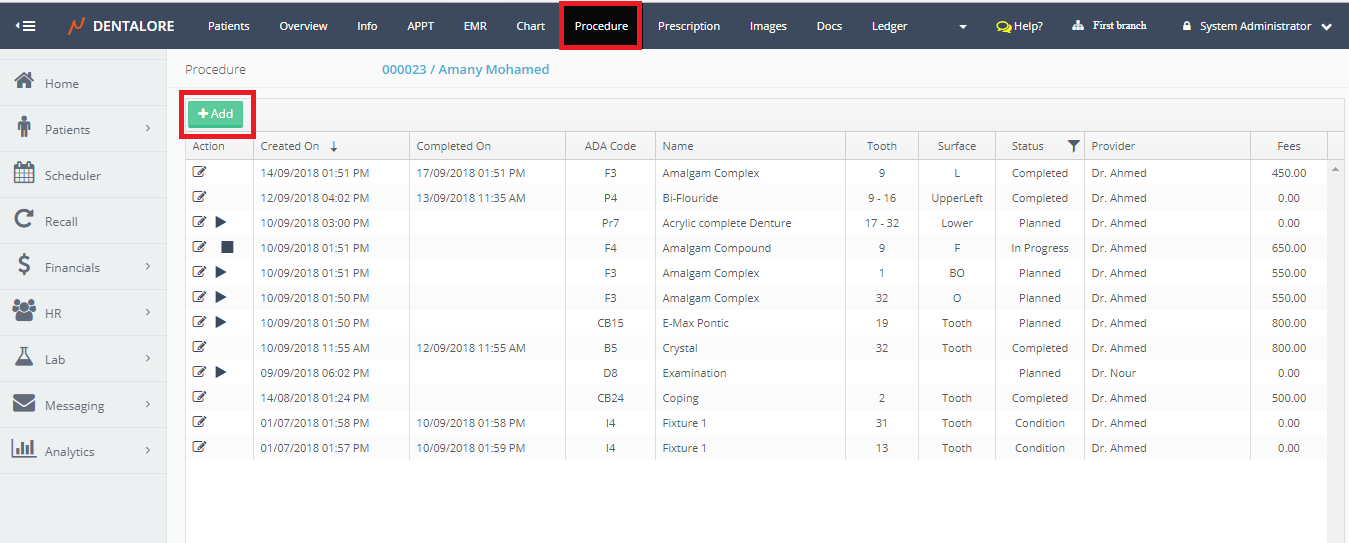Image resolution: width=1349 pixels, height=543 pixels.
Task: Switch to the Prescription tab
Action: [x=688, y=26]
